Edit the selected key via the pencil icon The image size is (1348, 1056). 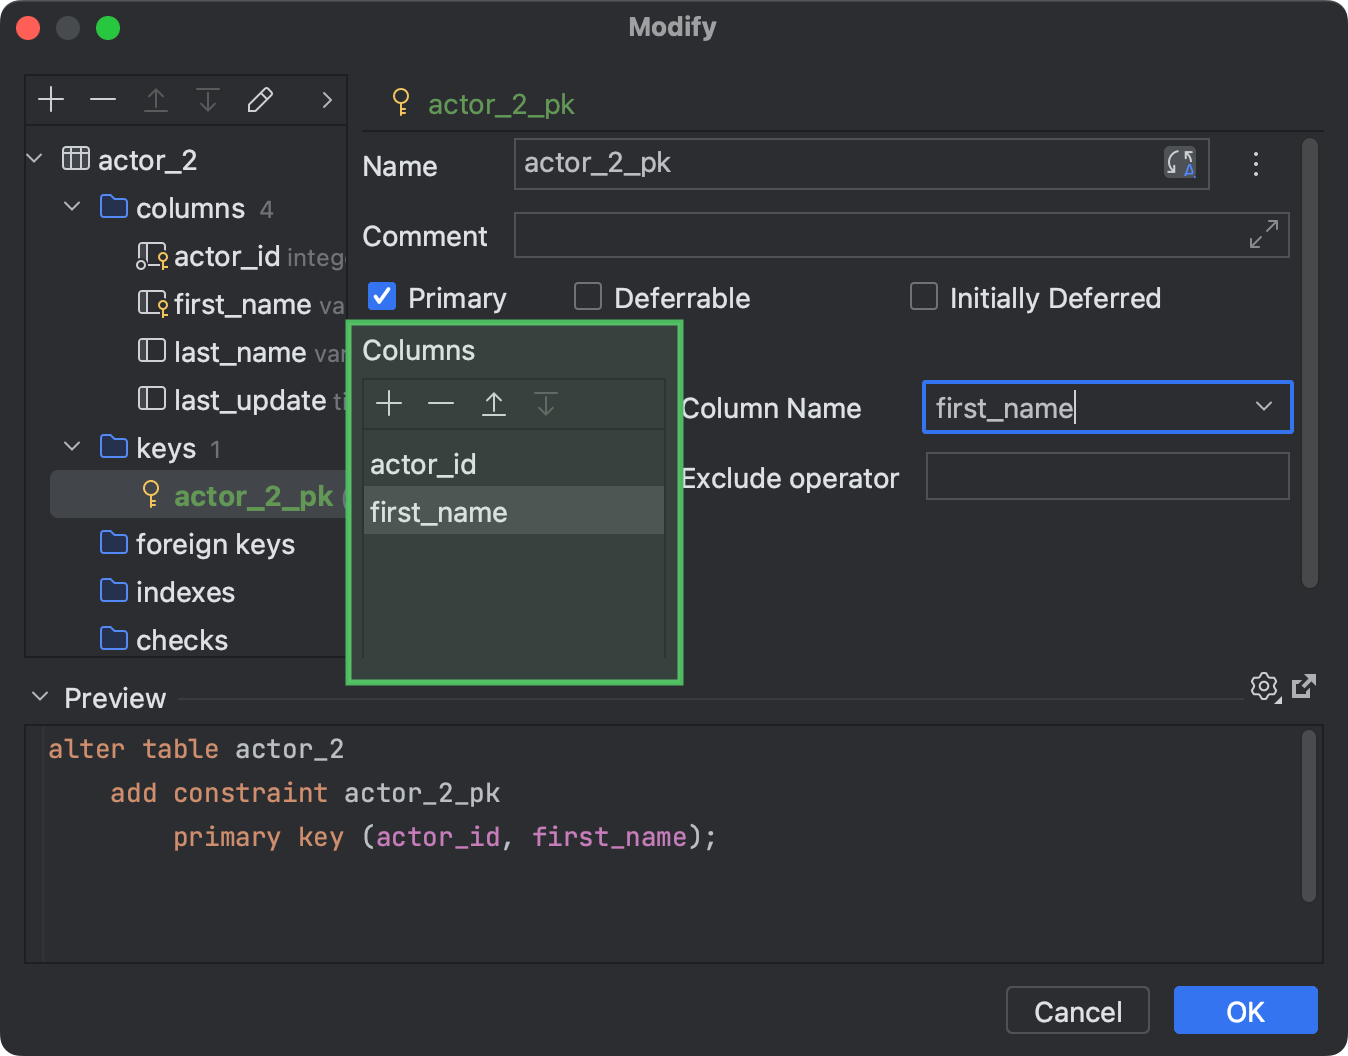click(260, 99)
